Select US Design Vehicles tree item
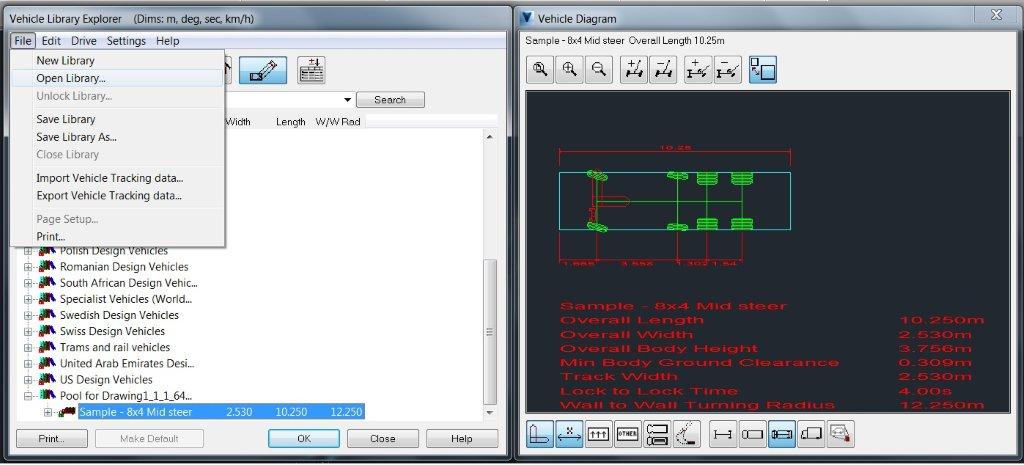1024x465 pixels. click(106, 379)
